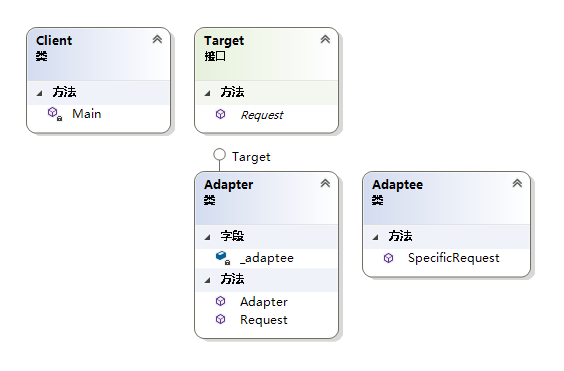Collapse the 方法 section in Adaptee

(x=376, y=237)
